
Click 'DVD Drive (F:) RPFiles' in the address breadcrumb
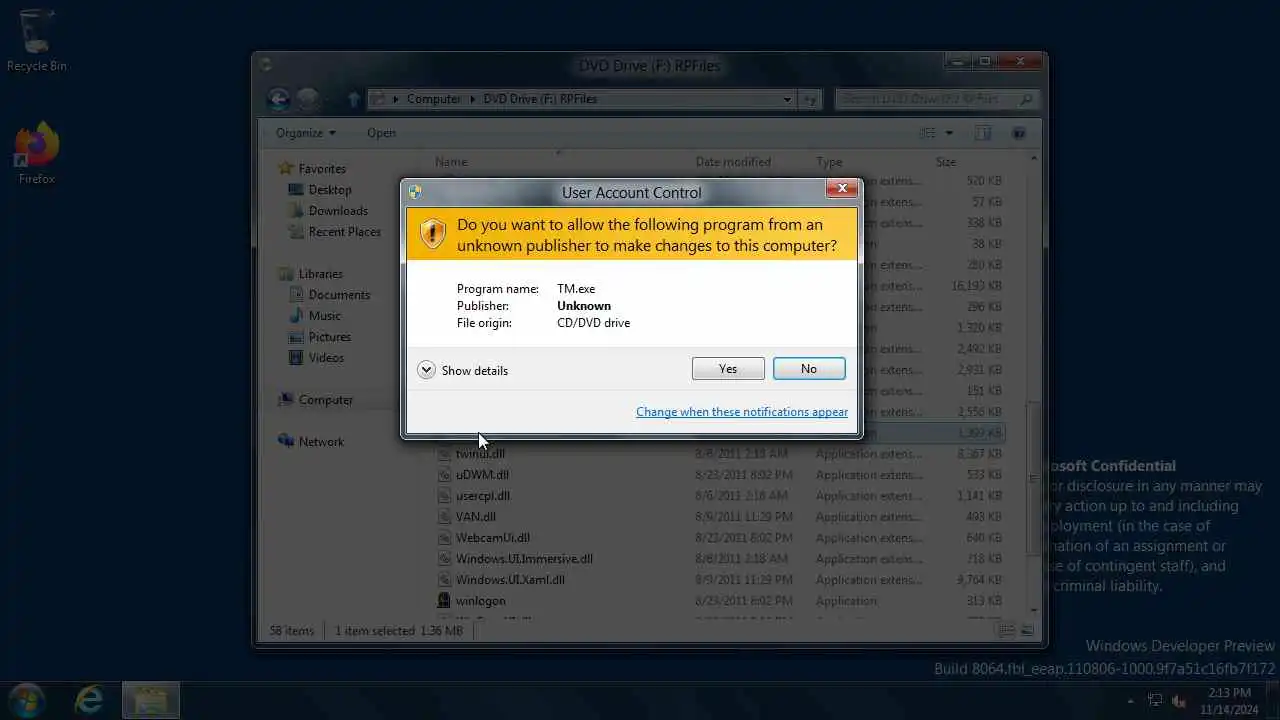(x=540, y=99)
